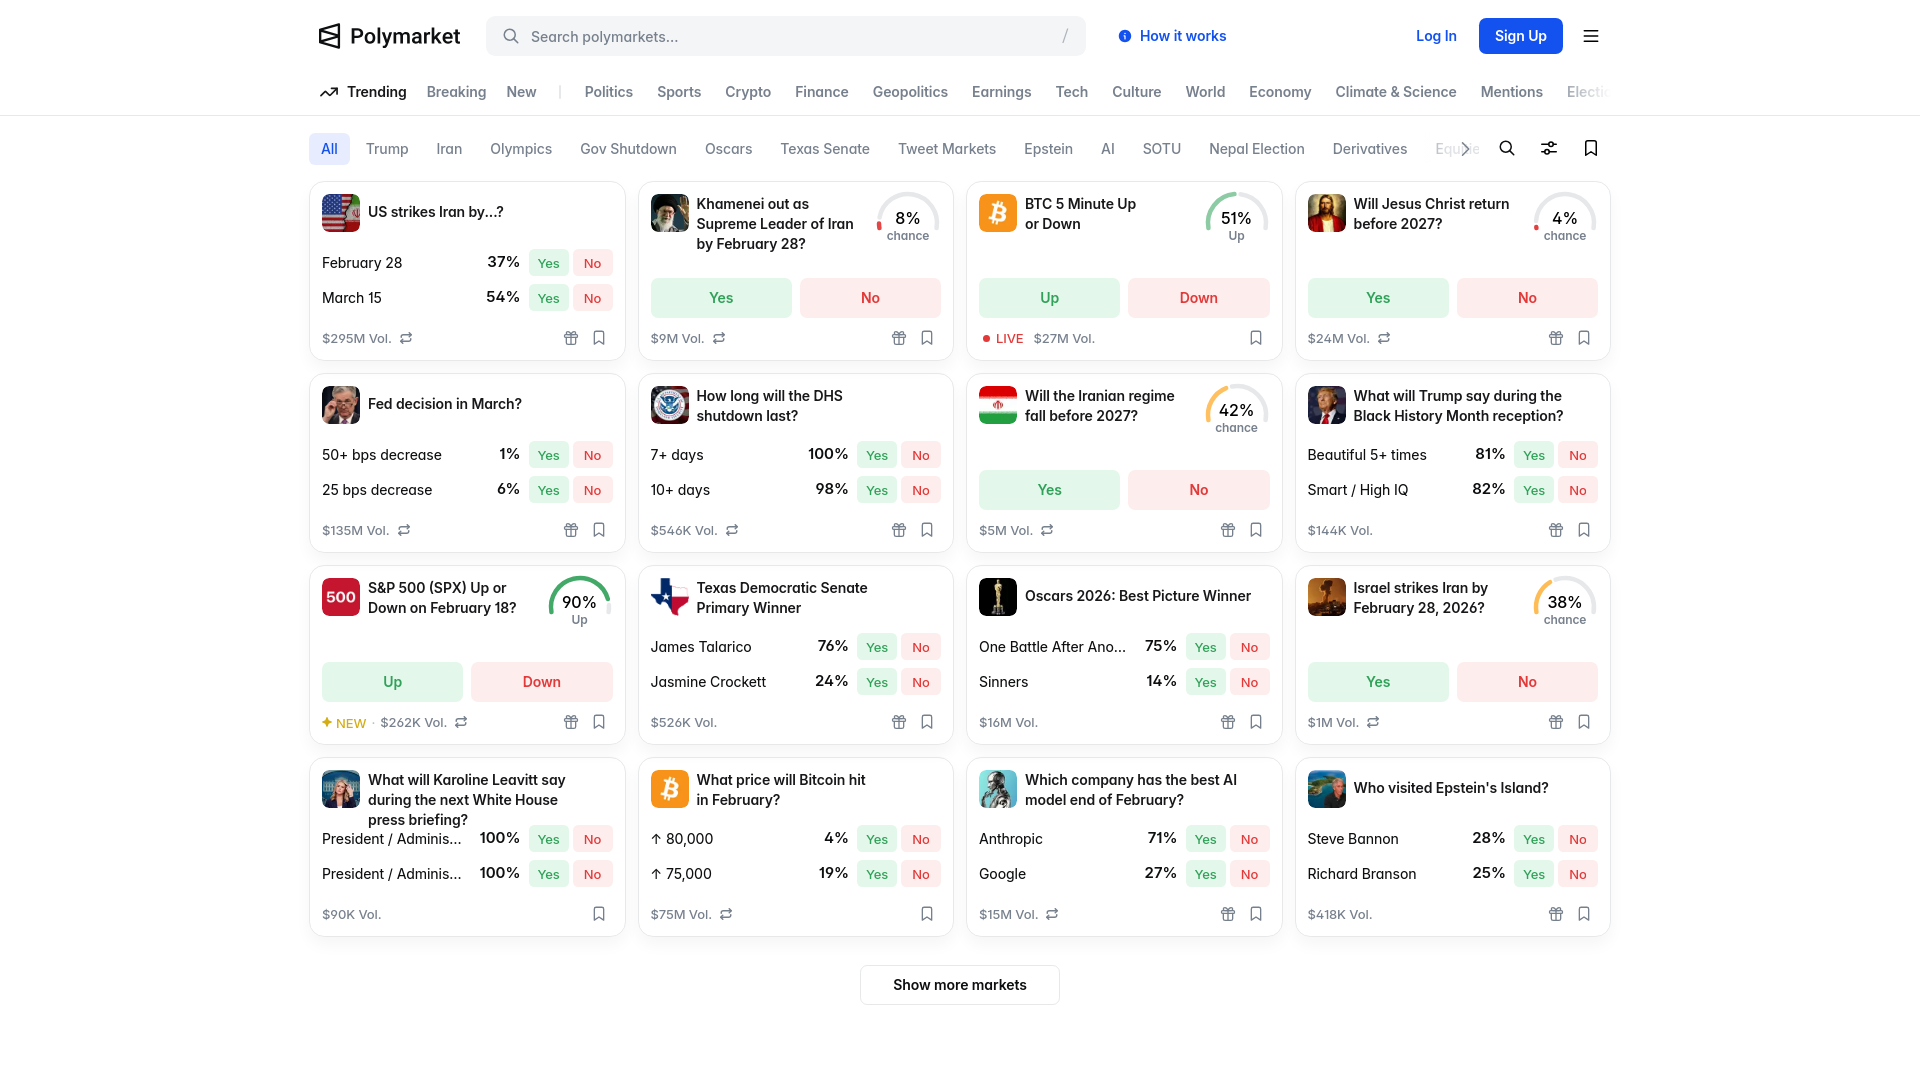Bookmark the Epstein's Island market

tap(1584, 914)
